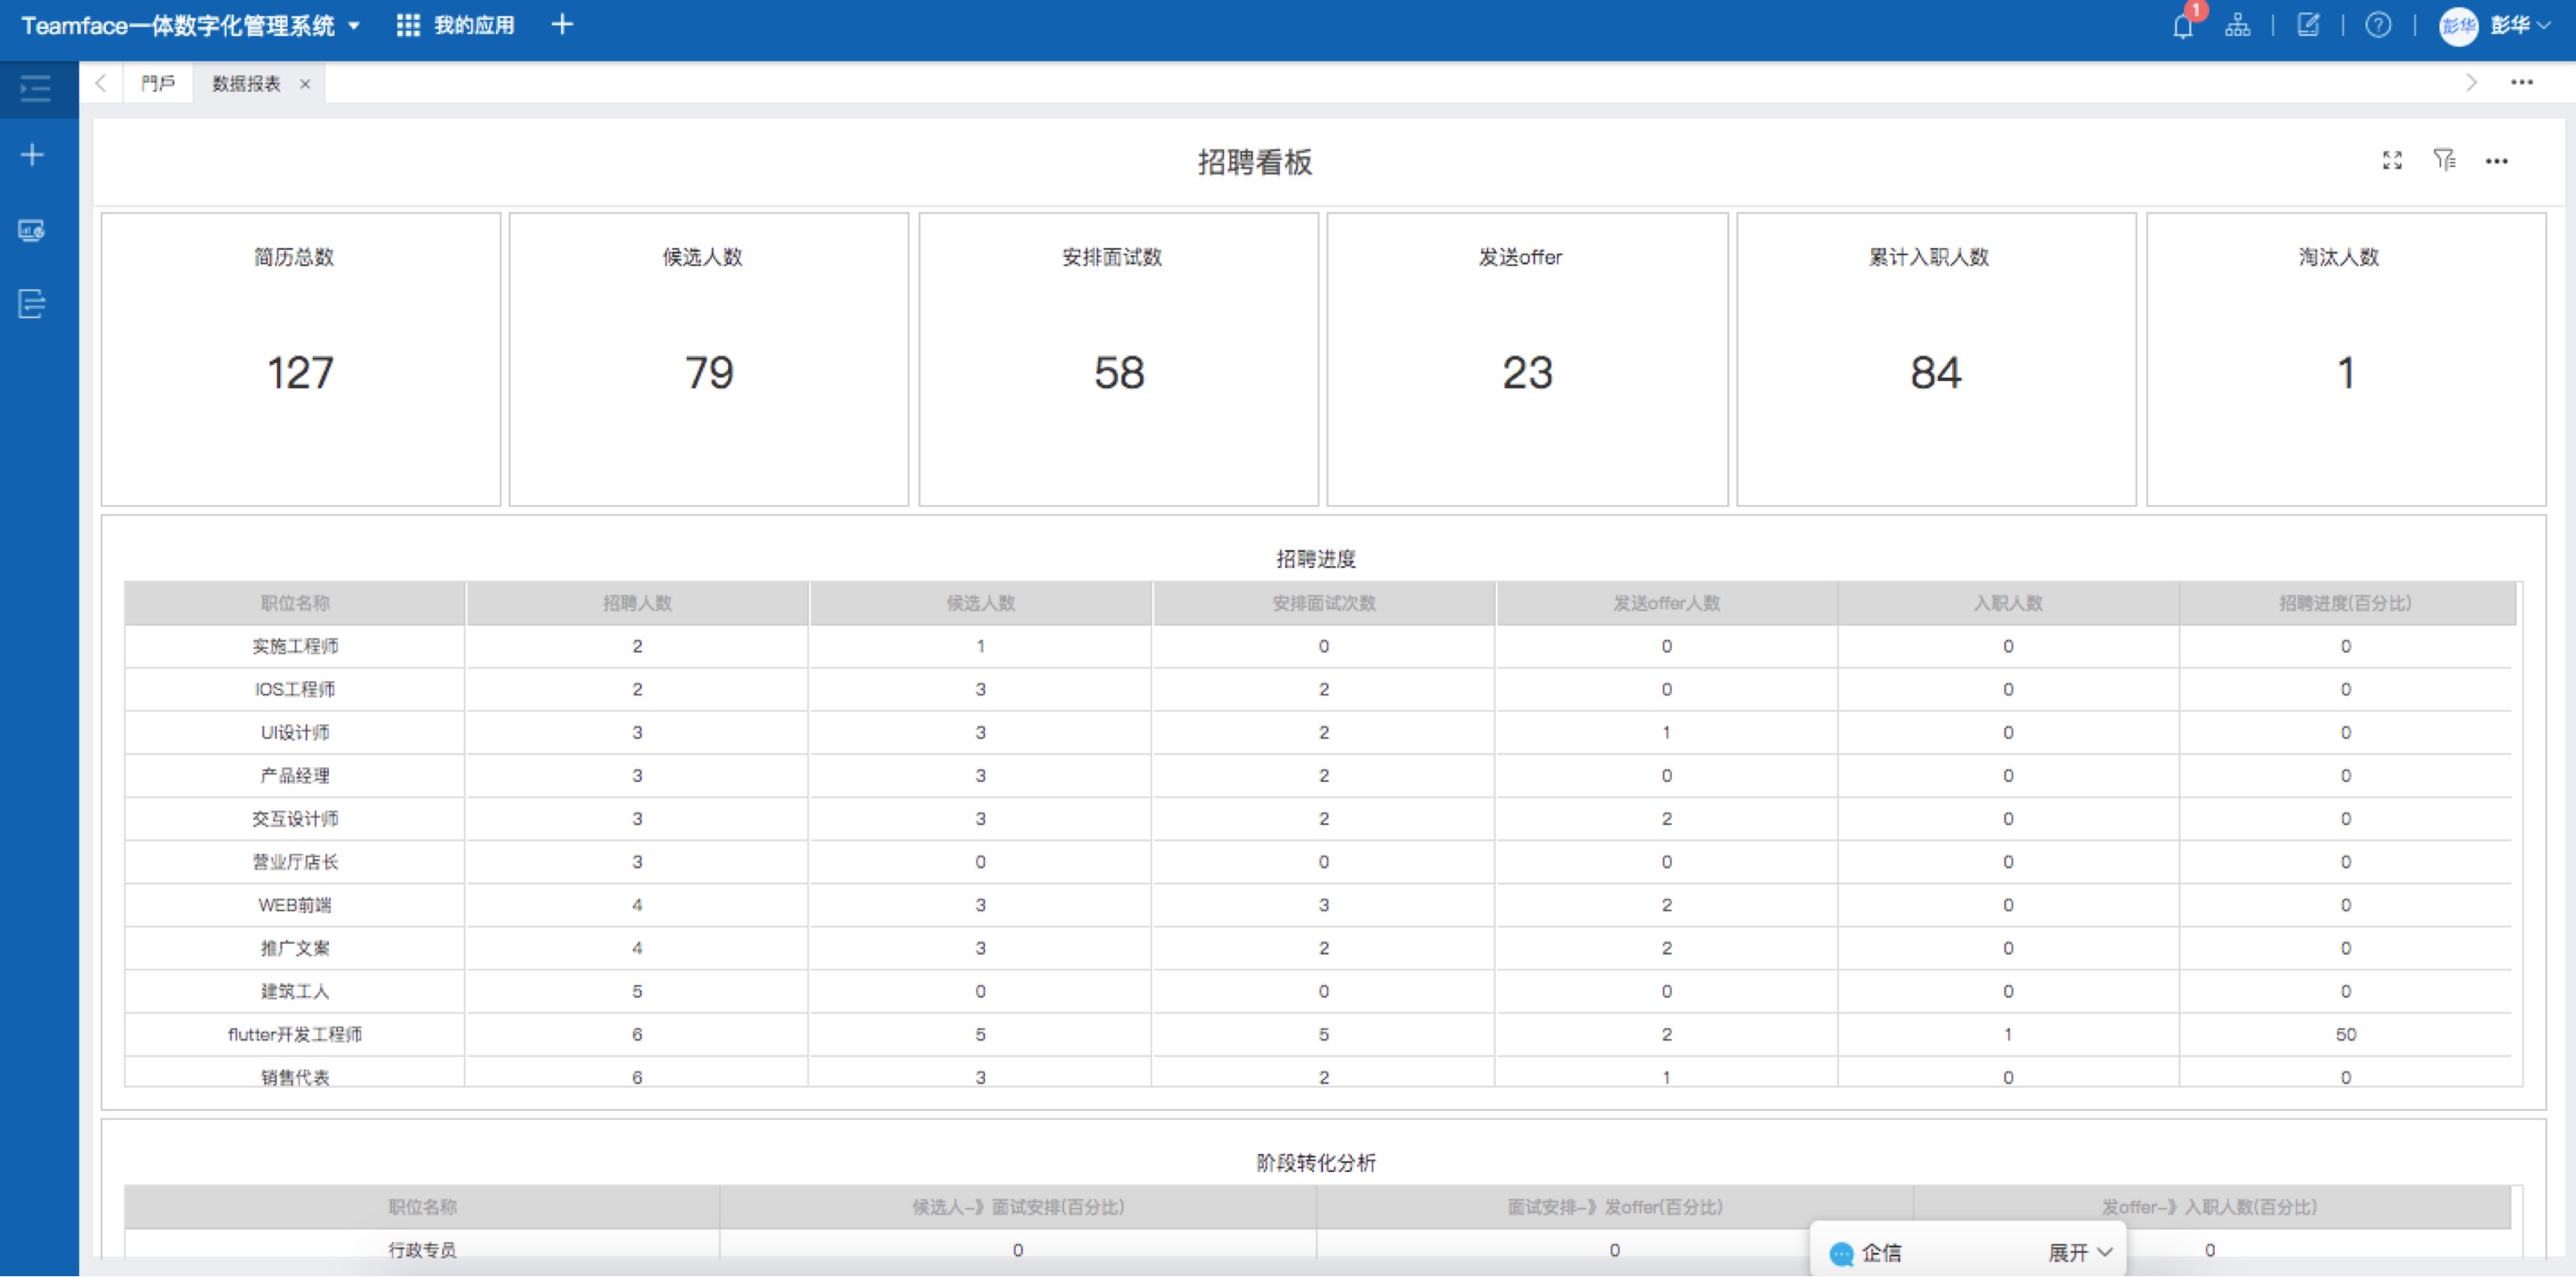The image size is (2576, 1277).
Task: Select the 产品经理 row
Action: coord(1318,776)
